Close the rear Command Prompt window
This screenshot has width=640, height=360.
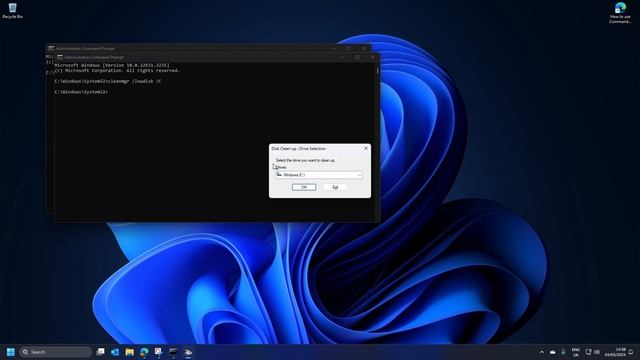click(x=364, y=48)
